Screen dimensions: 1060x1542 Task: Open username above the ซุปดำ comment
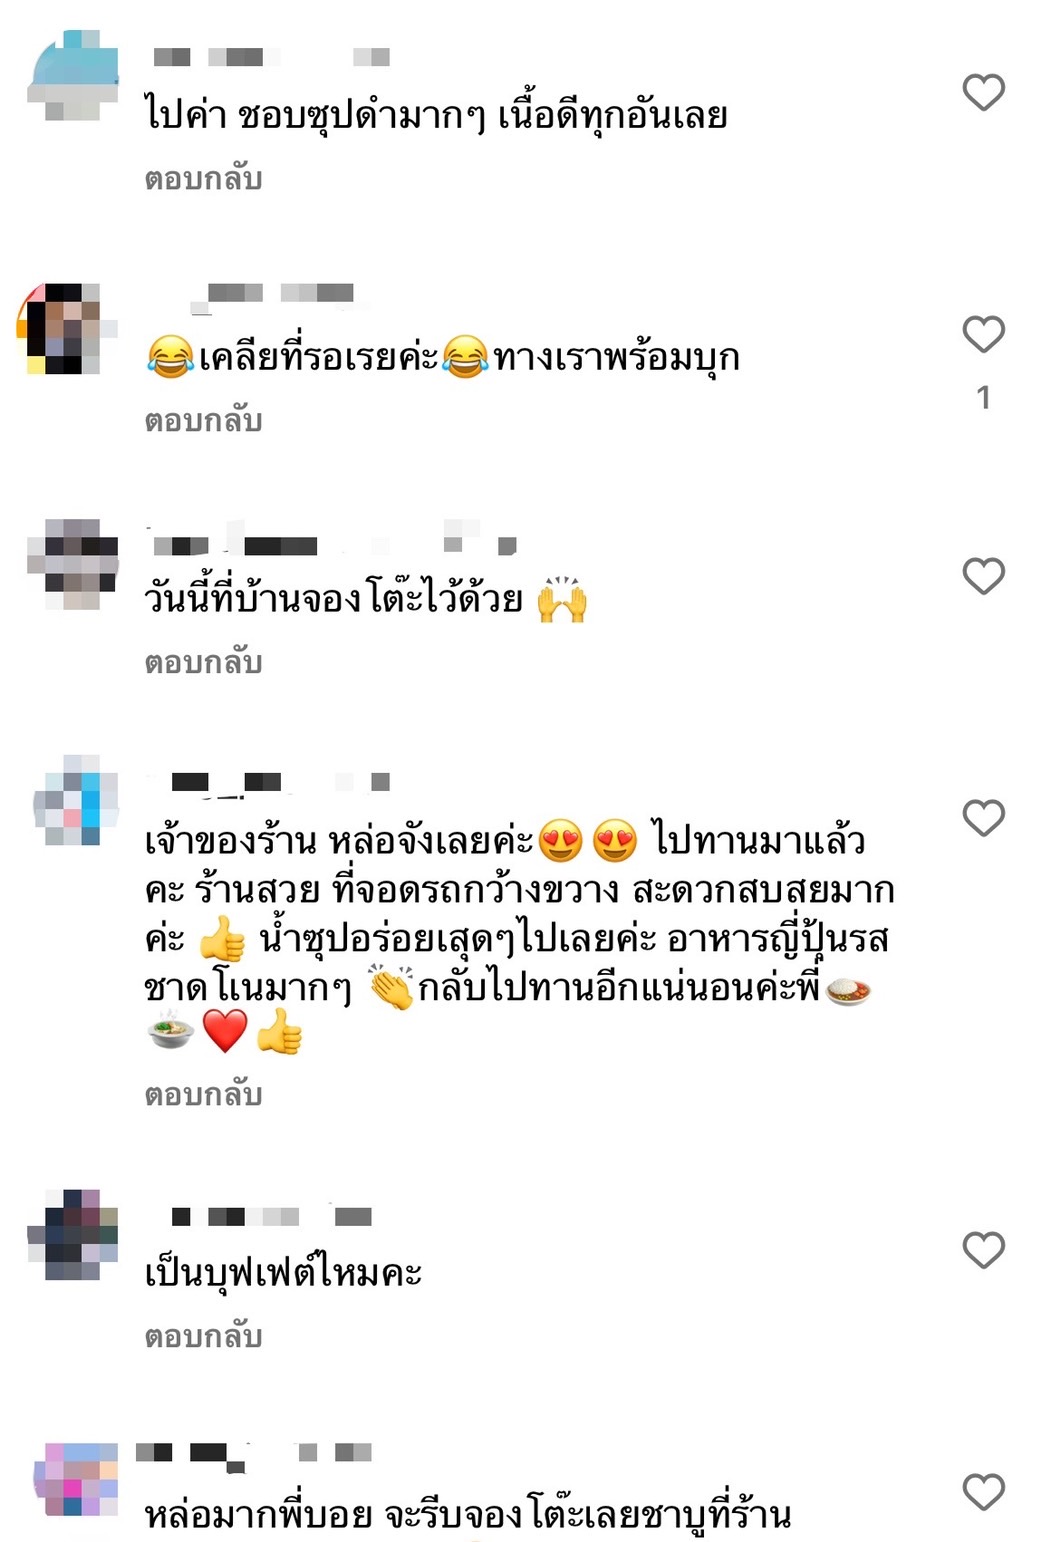271,57
